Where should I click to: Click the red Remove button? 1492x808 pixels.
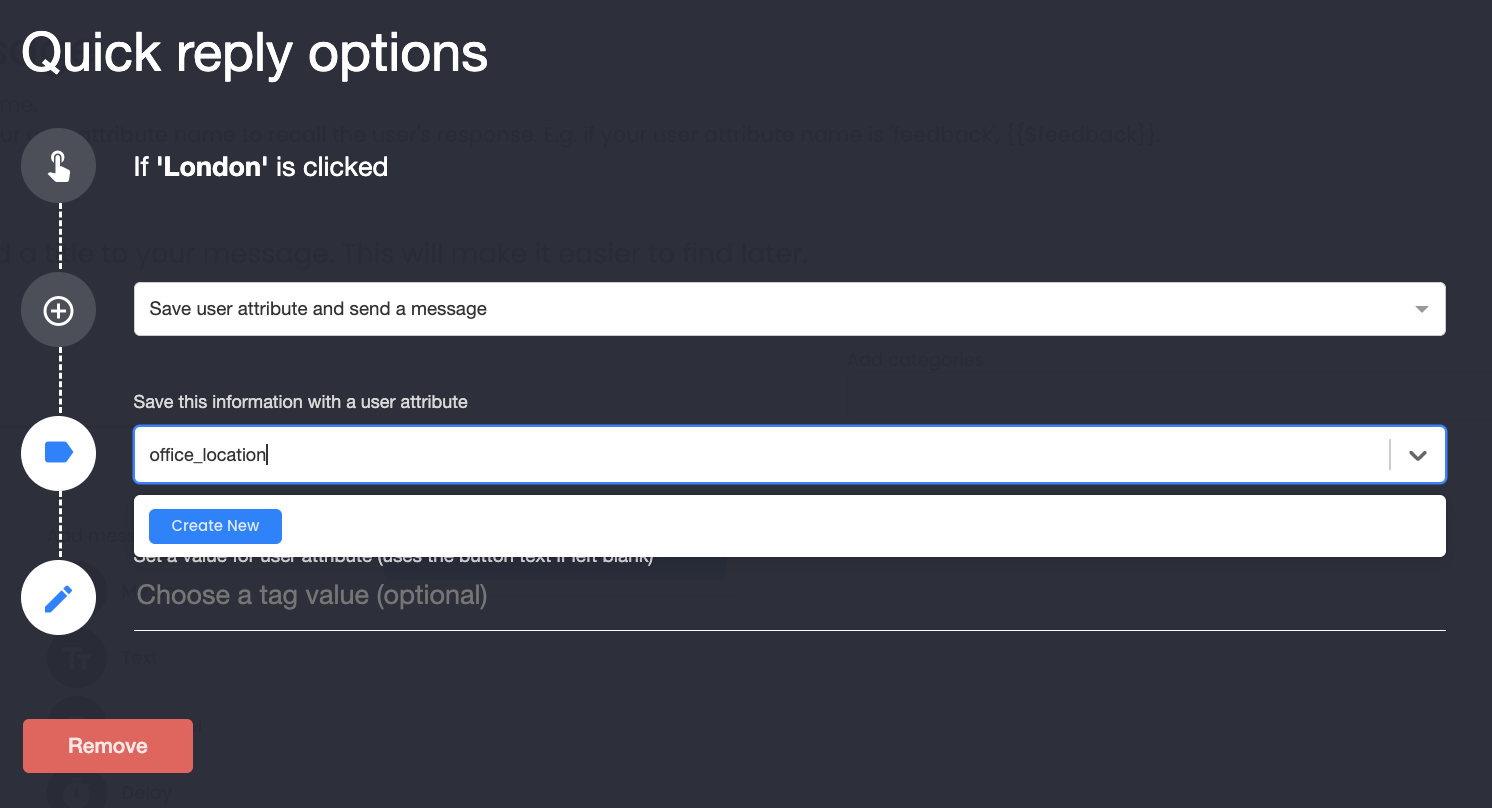tap(108, 746)
